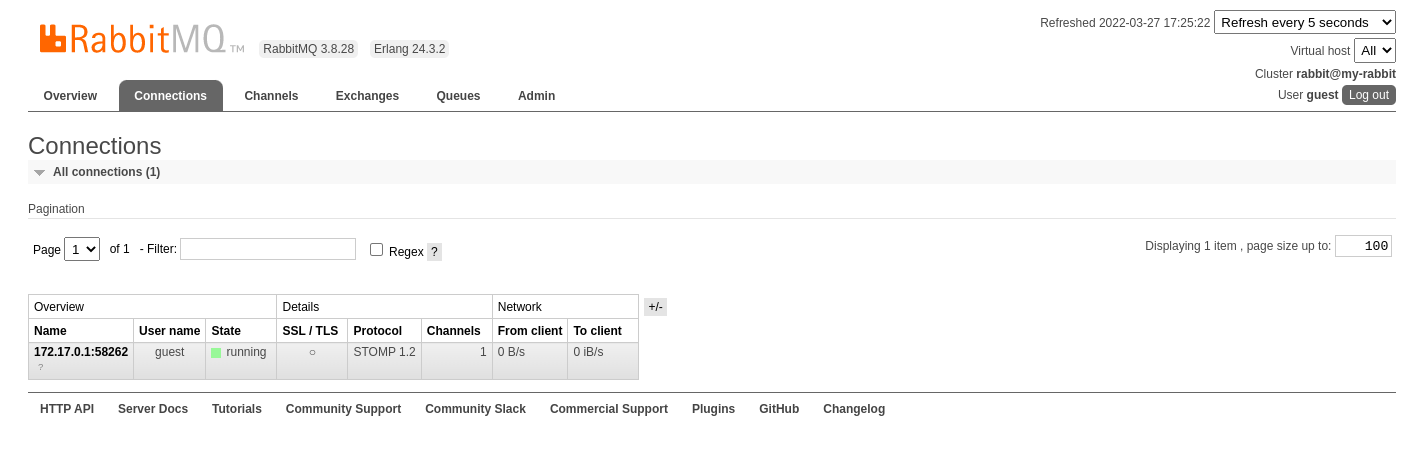Toggle the +/- columns button

coord(655,307)
